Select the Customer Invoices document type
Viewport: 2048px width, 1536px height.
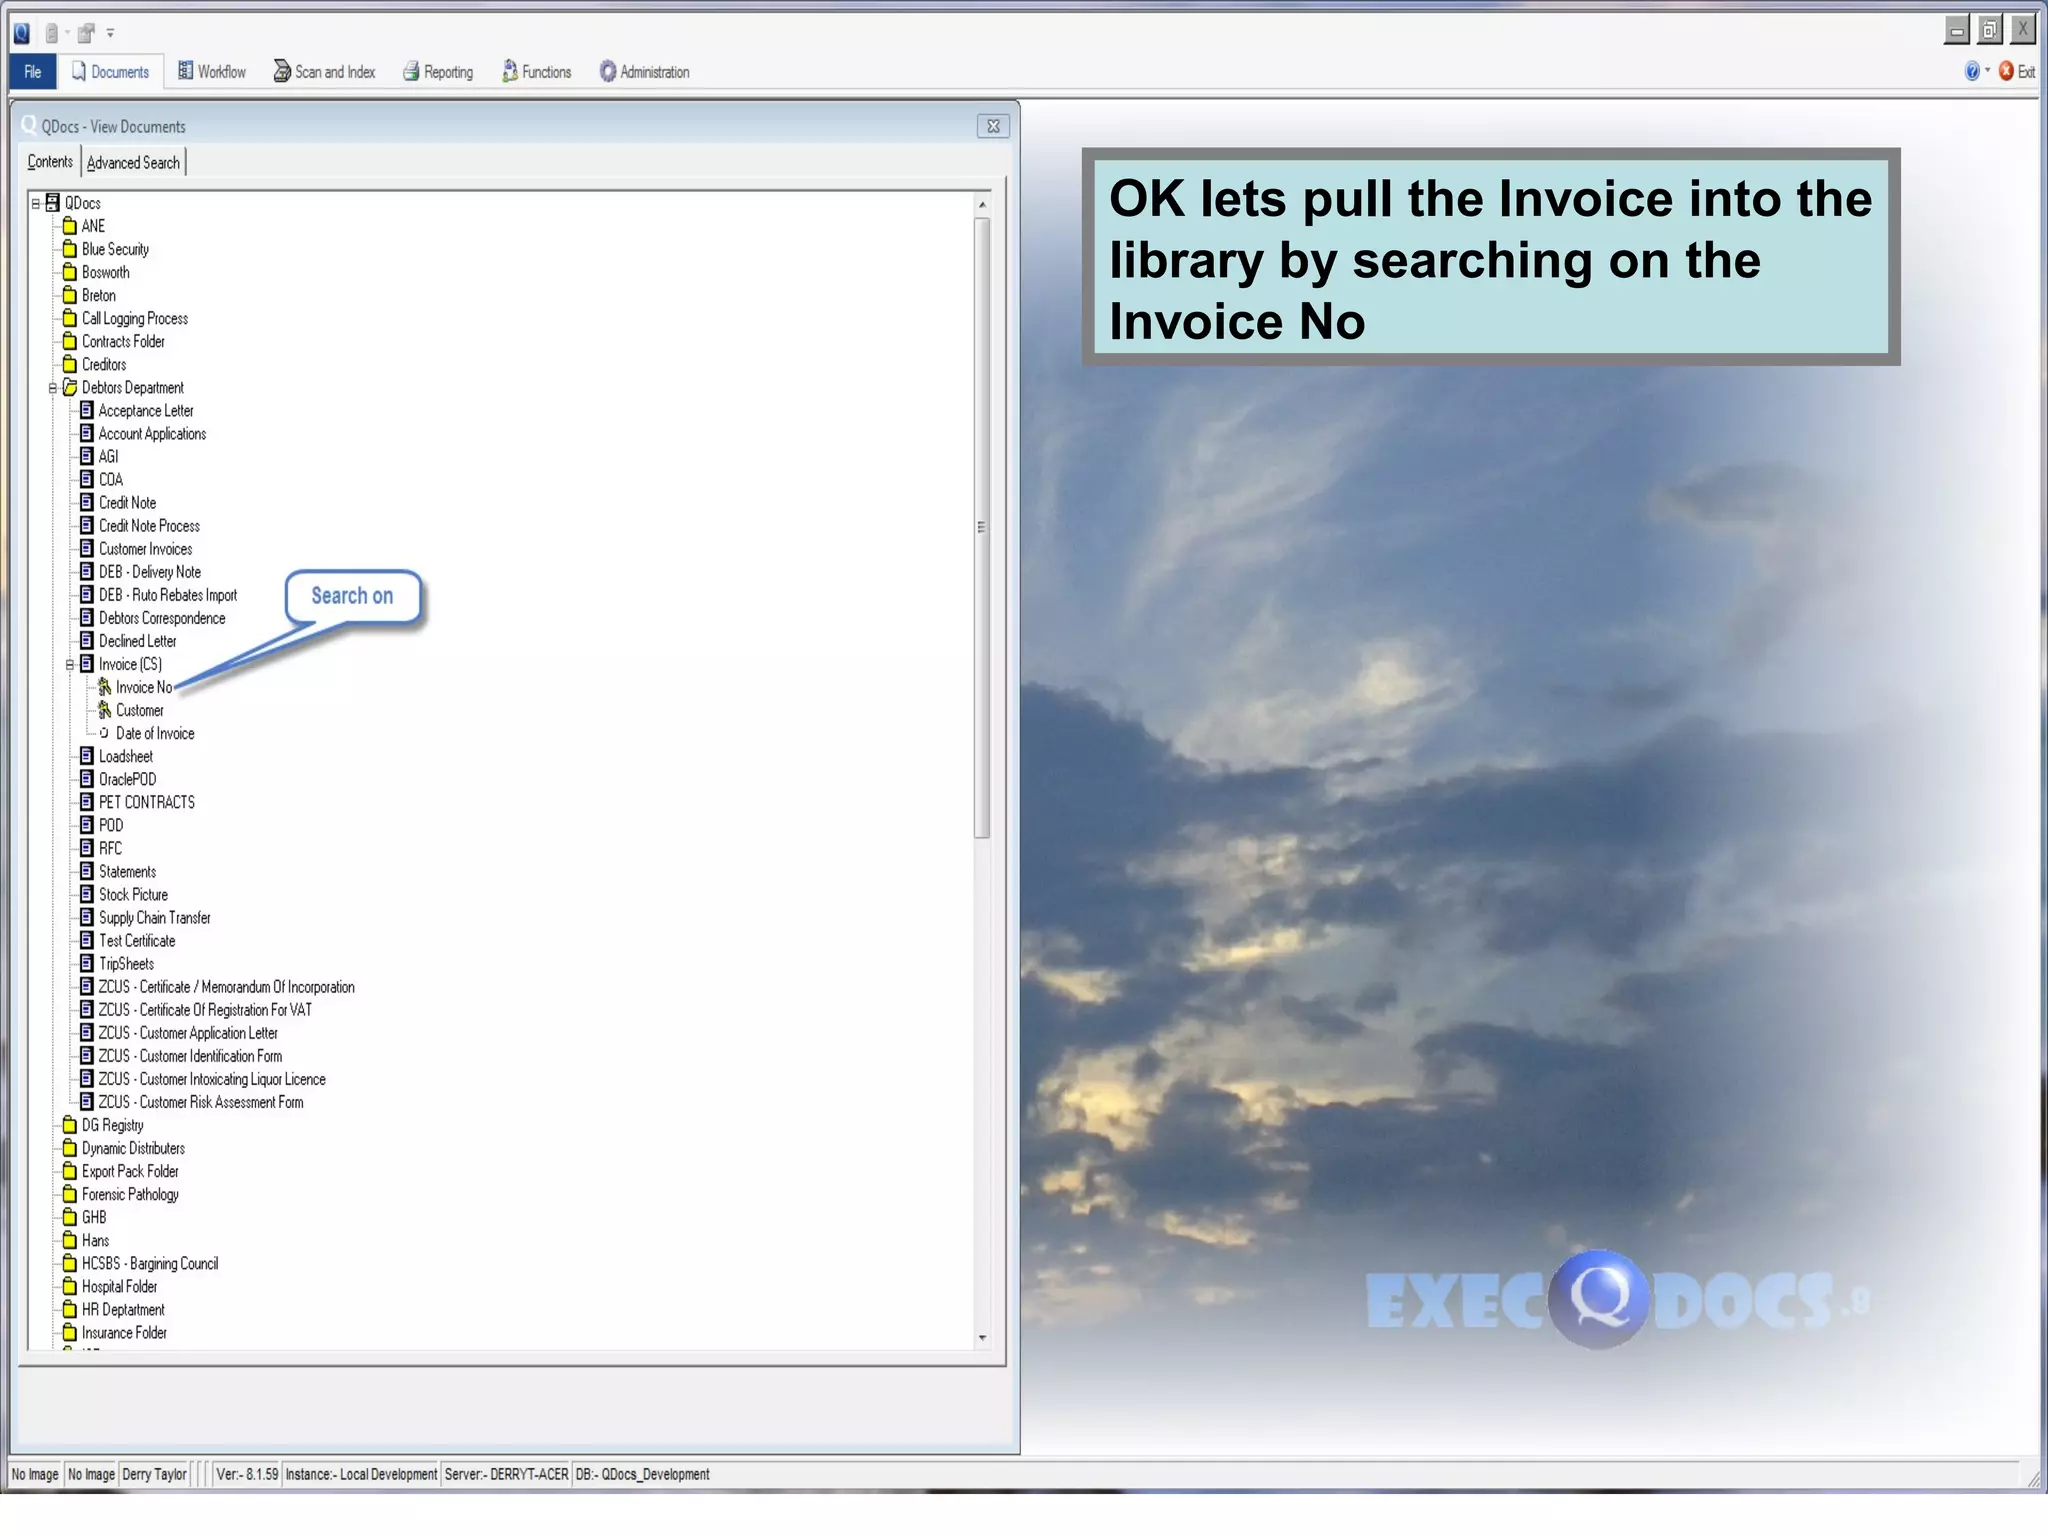pyautogui.click(x=145, y=549)
